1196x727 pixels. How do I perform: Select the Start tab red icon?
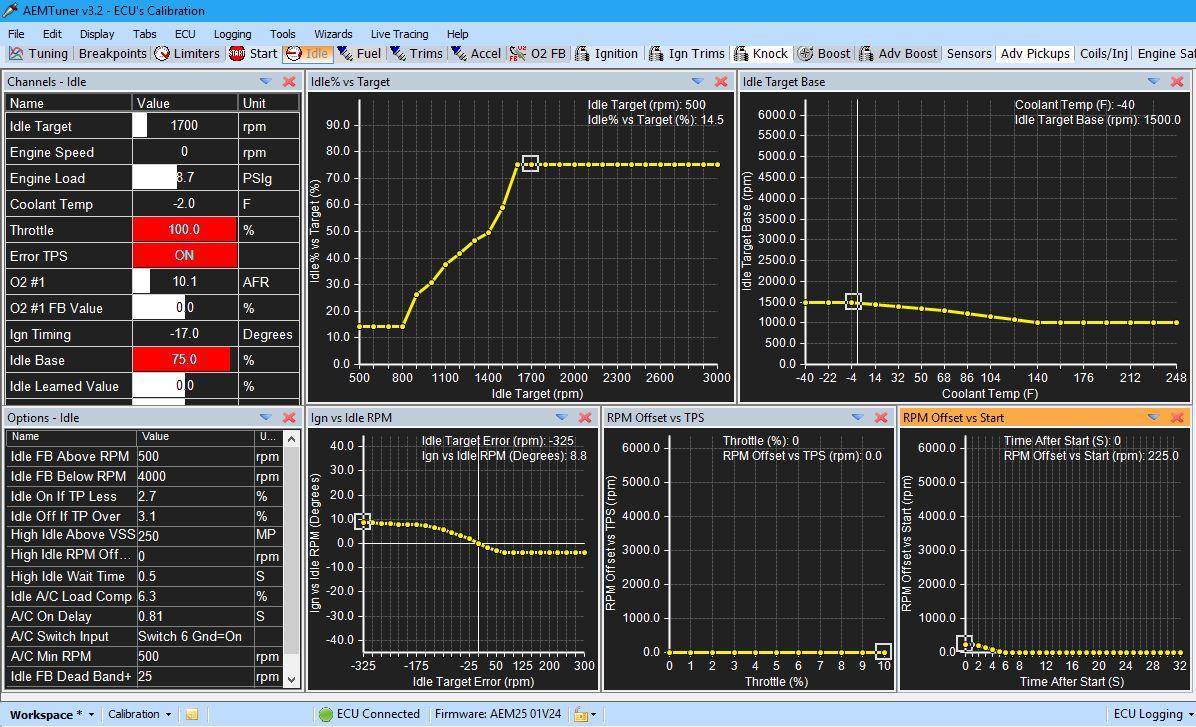(237, 54)
